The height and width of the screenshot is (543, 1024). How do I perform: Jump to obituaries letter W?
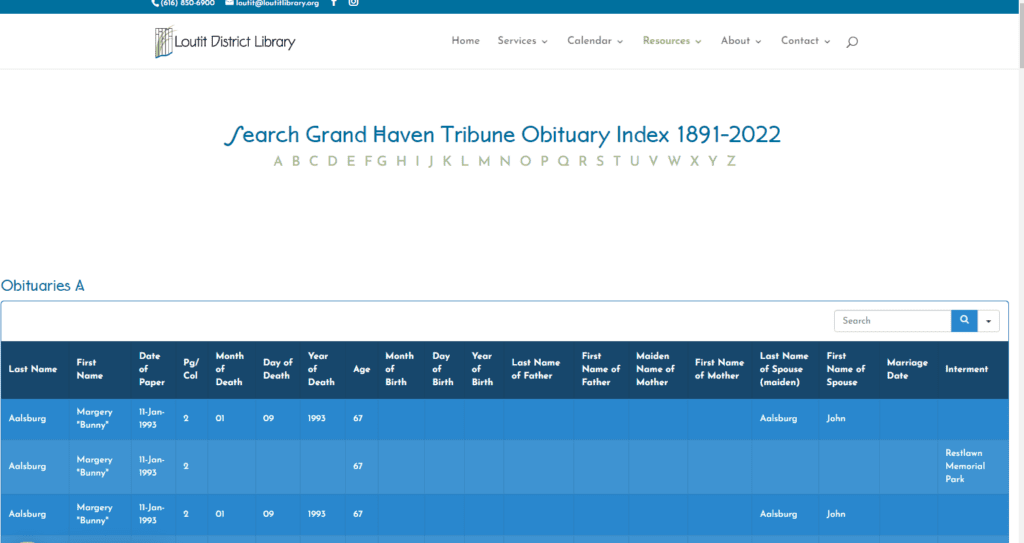click(x=674, y=161)
